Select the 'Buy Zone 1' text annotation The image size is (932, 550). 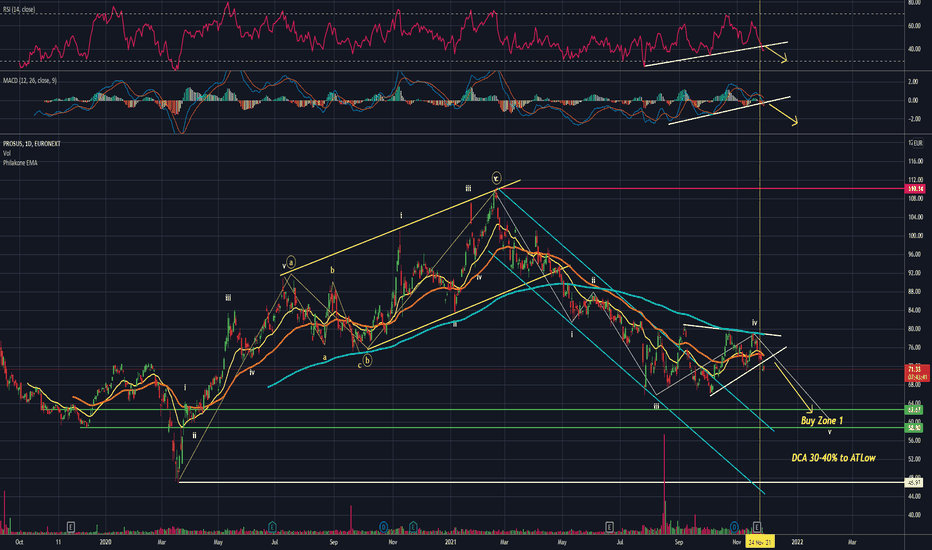tap(822, 420)
